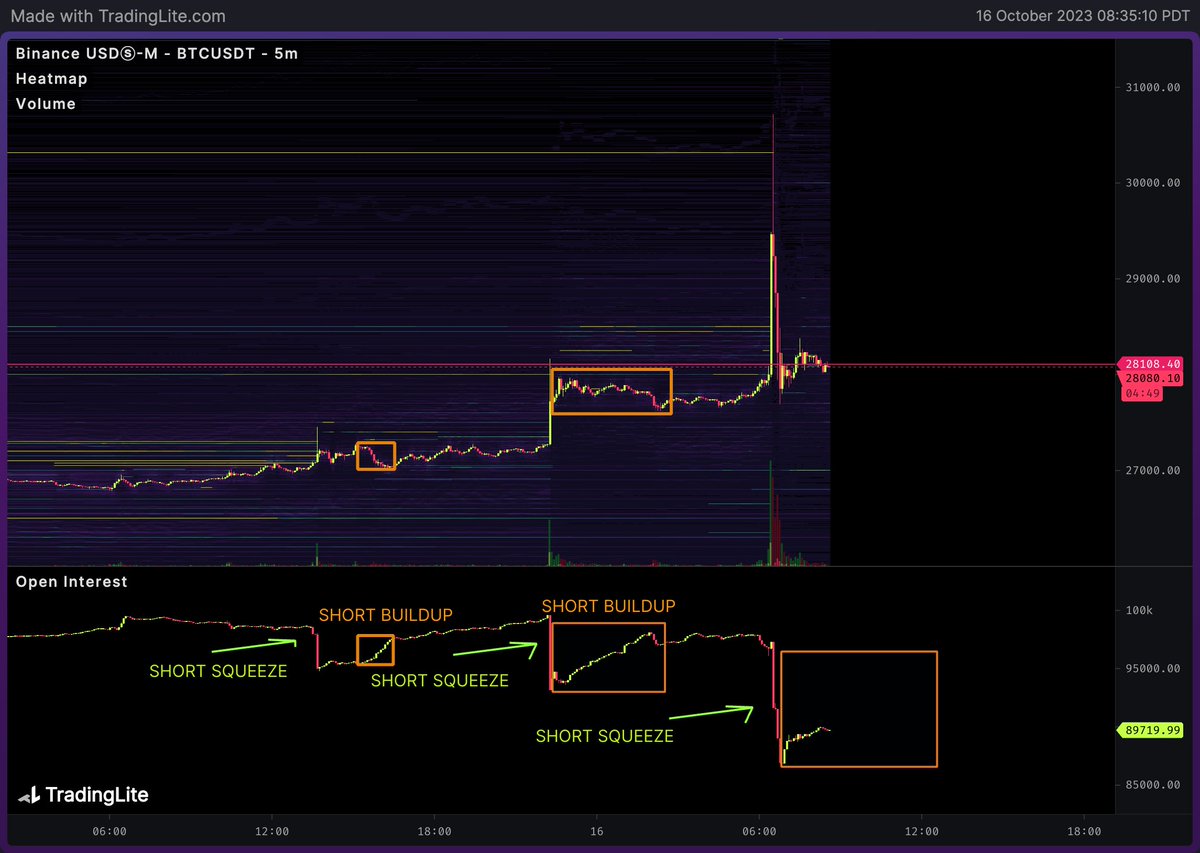Click the 27000.00 price axis label

[1146, 470]
